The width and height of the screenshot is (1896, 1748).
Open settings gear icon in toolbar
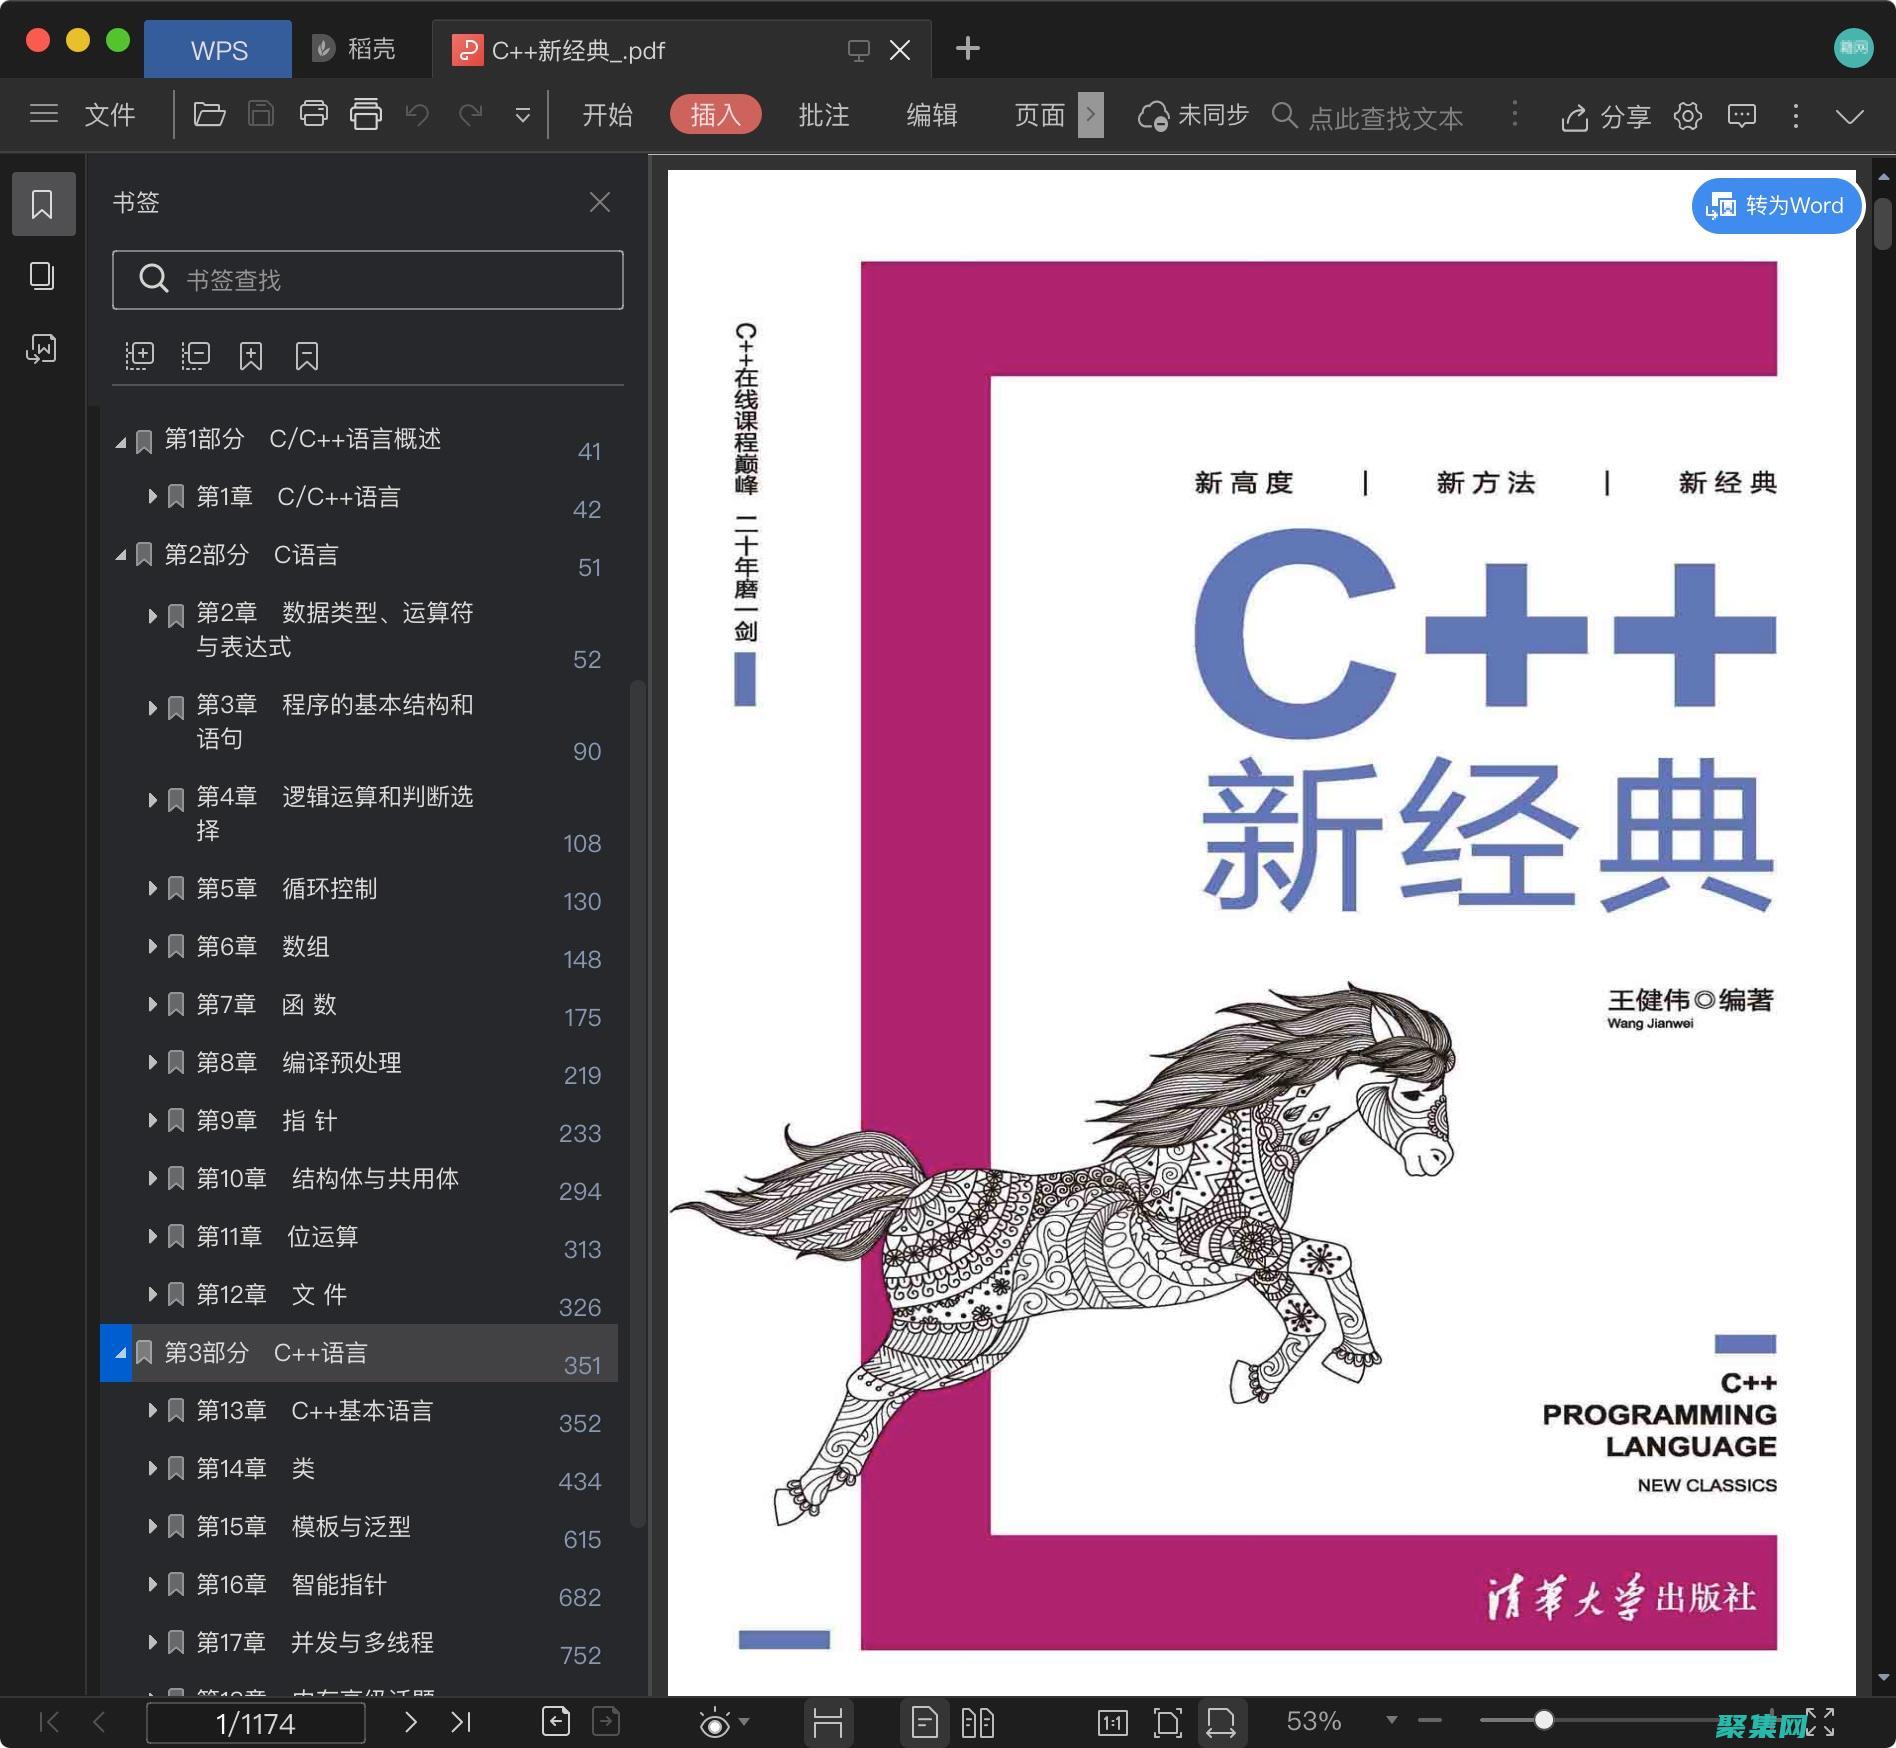(x=1688, y=116)
